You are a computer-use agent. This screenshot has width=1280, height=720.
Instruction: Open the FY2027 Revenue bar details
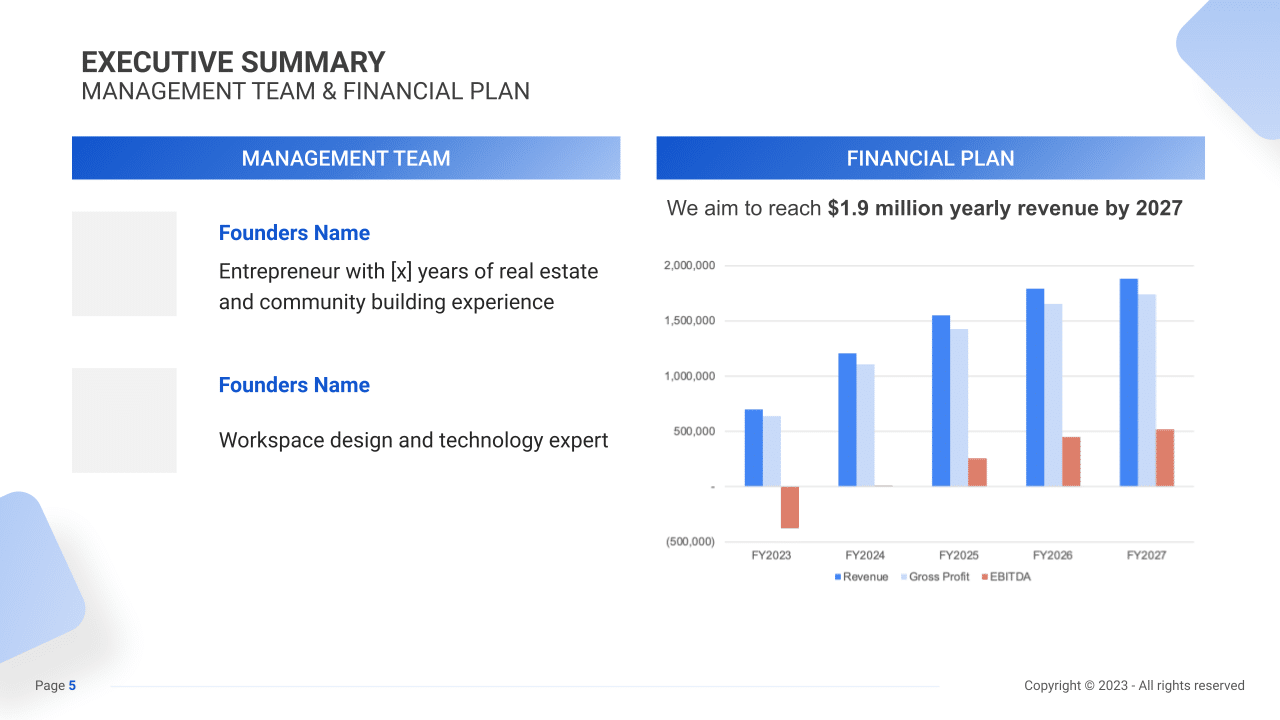[1128, 380]
